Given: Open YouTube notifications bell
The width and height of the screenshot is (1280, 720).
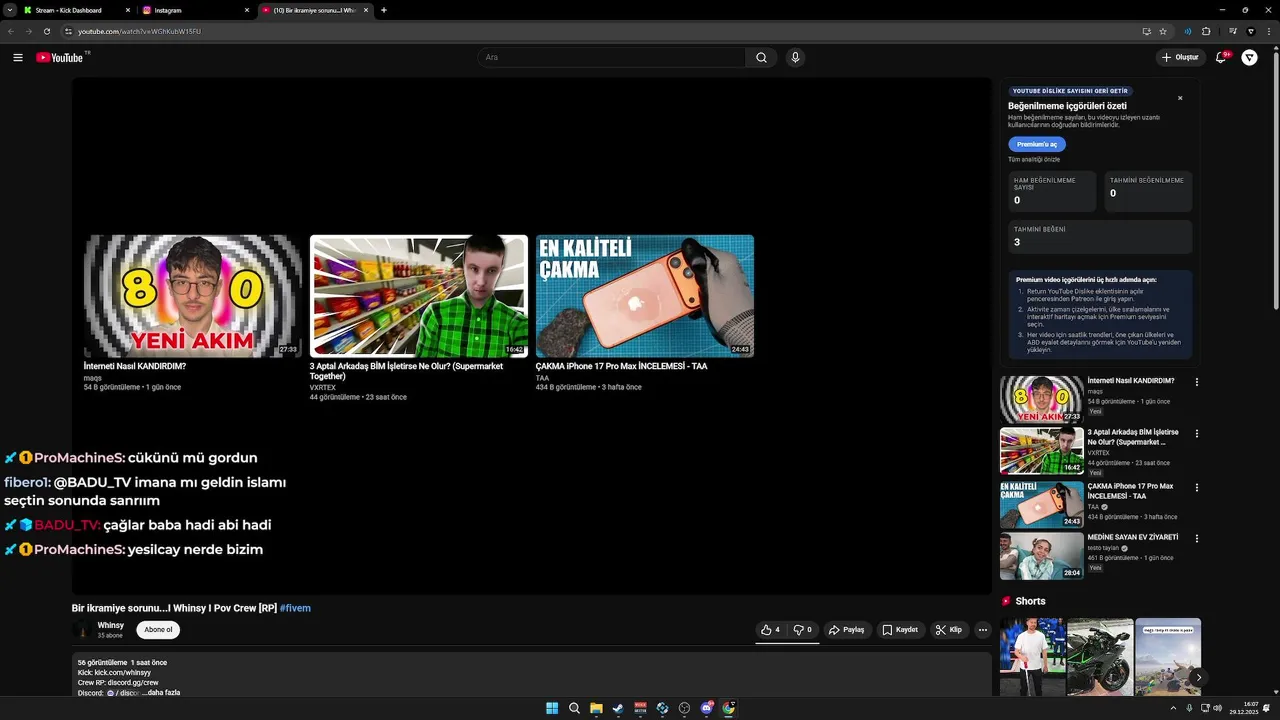Looking at the screenshot, I should pyautogui.click(x=1221, y=57).
